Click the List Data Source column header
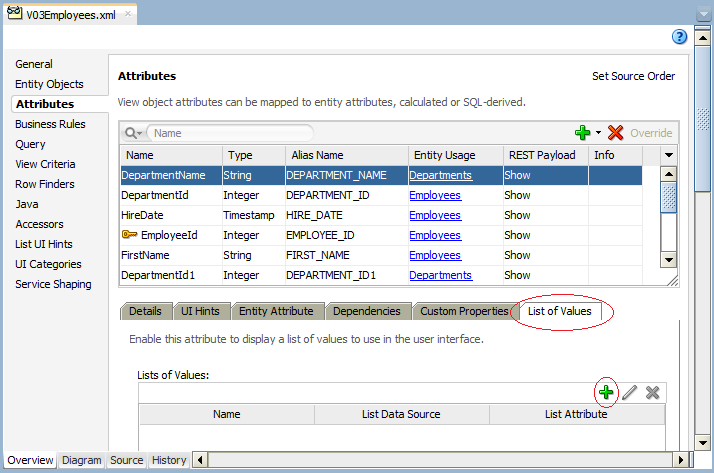This screenshot has width=714, height=473. click(402, 414)
